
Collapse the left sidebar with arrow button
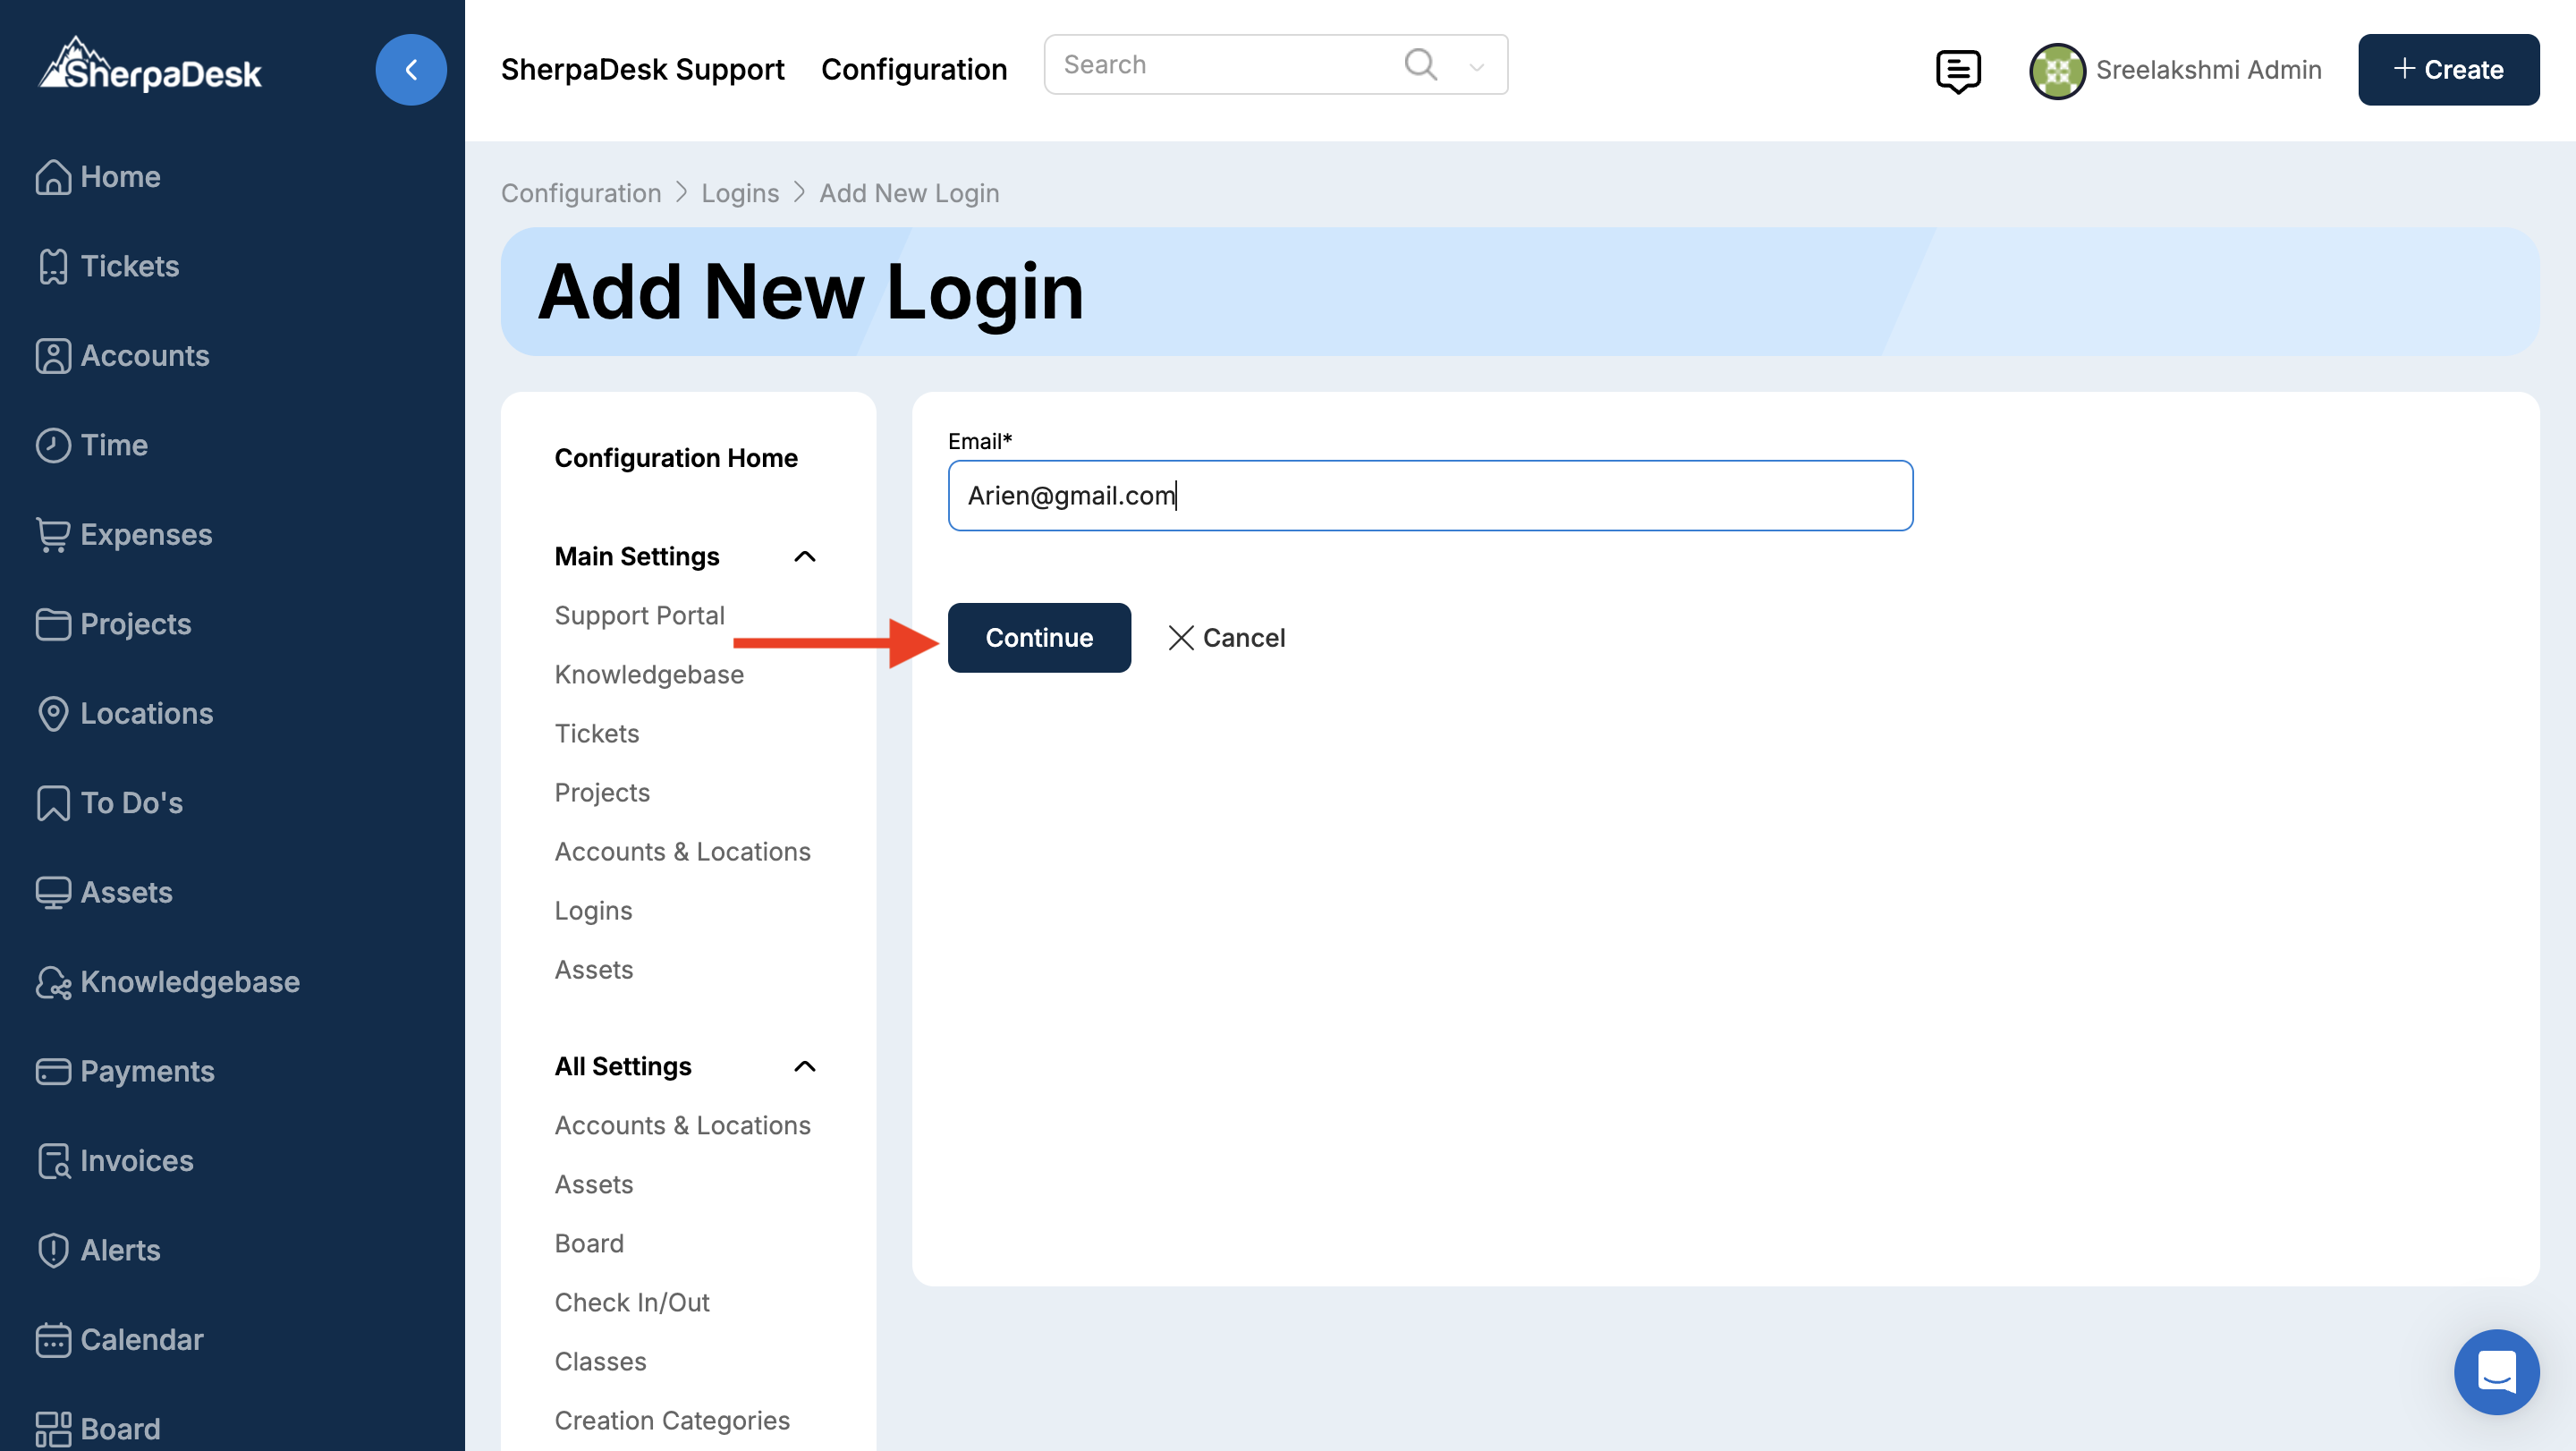coord(410,70)
